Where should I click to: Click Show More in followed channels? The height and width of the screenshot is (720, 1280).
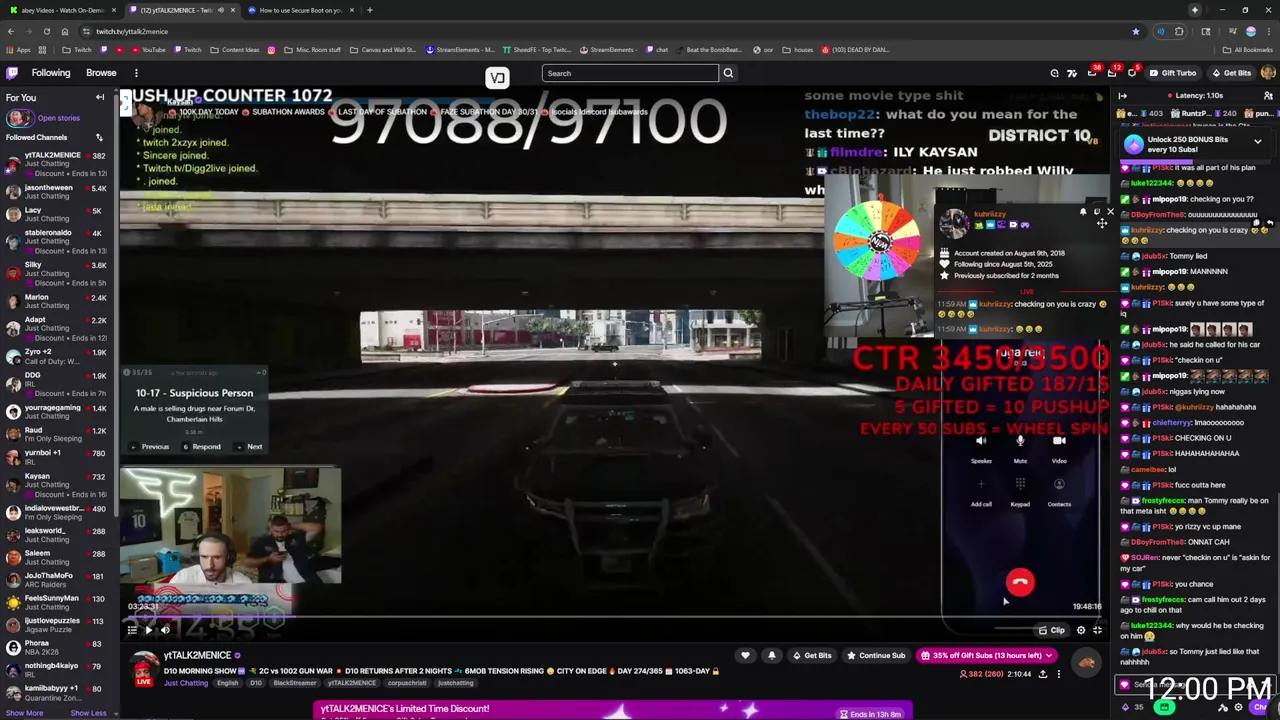25,713
